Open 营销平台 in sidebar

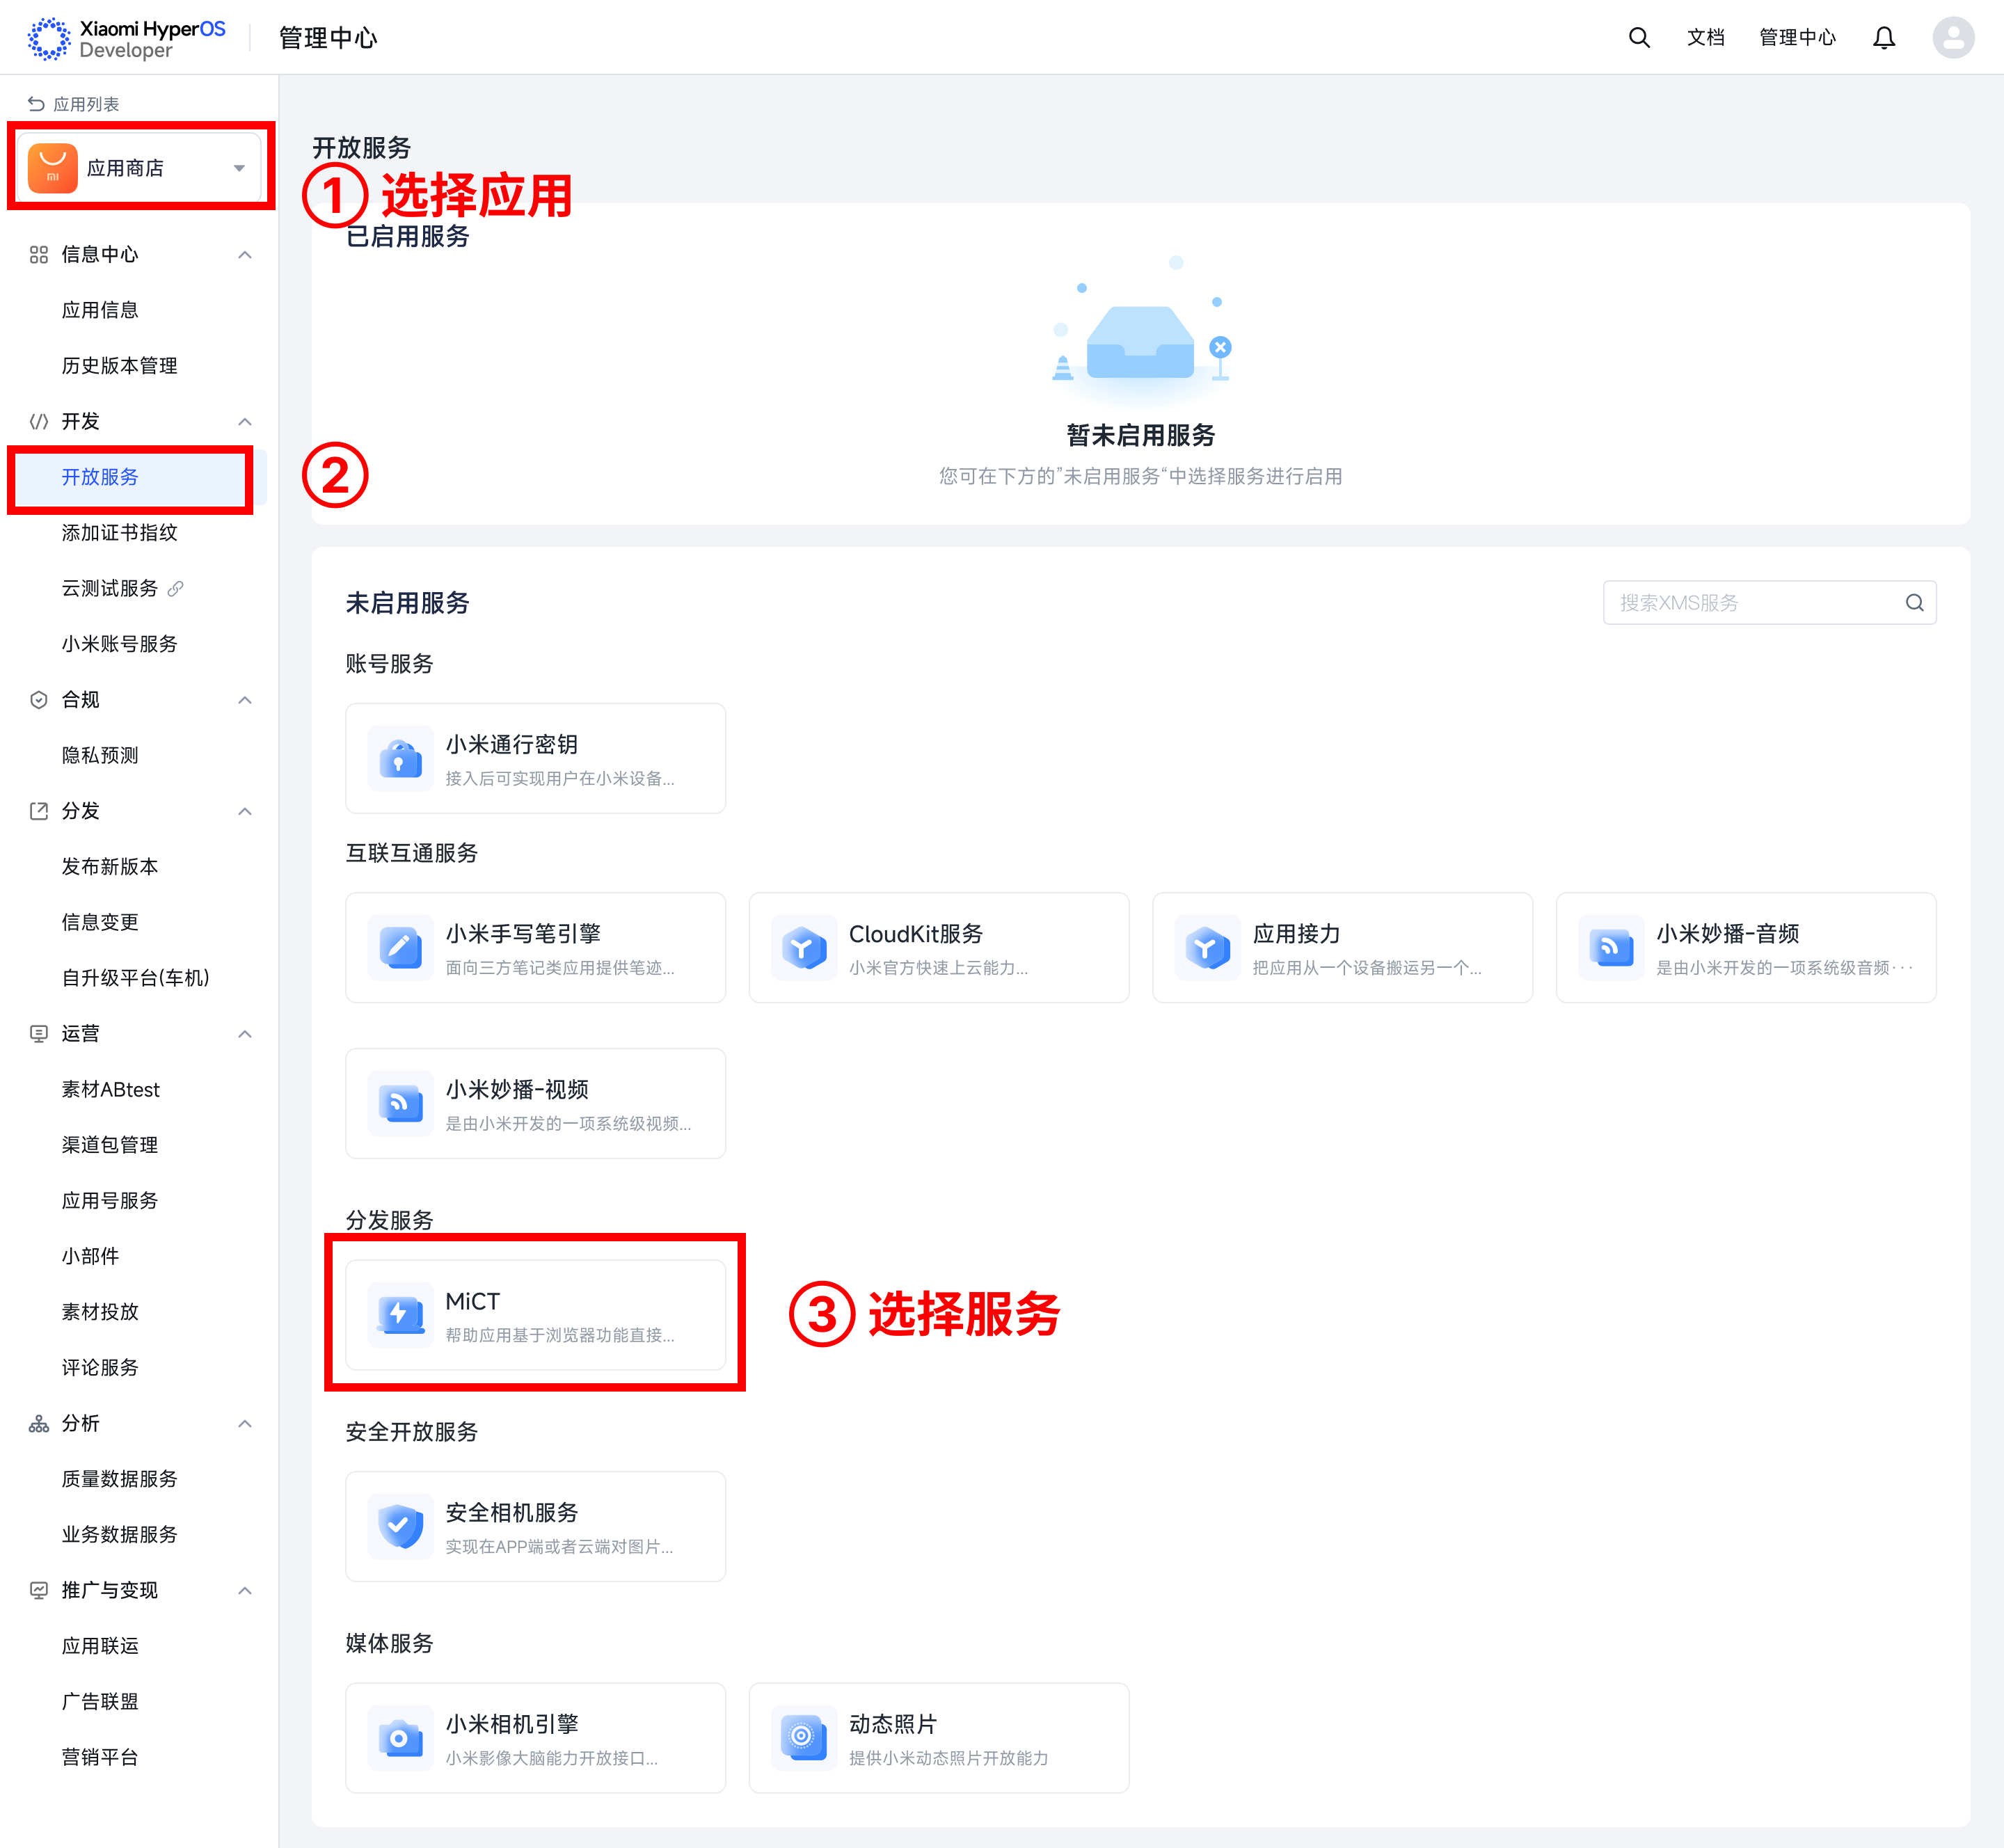100,1758
